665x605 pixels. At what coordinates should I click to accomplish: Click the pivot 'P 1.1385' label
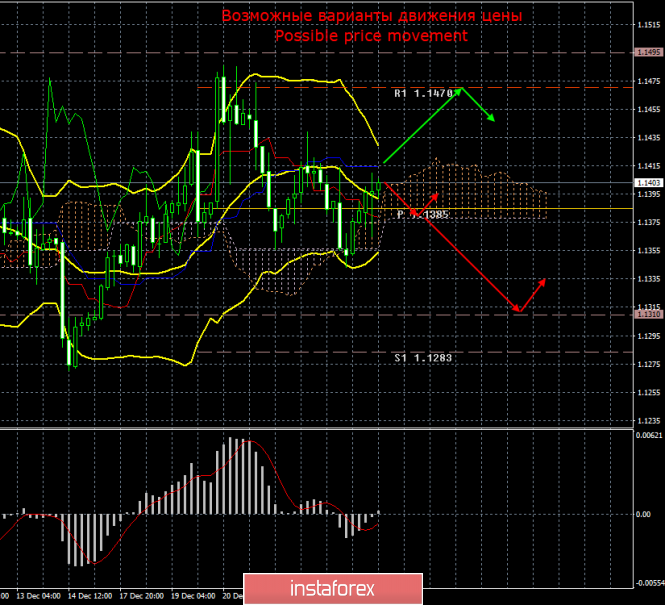click(x=423, y=215)
